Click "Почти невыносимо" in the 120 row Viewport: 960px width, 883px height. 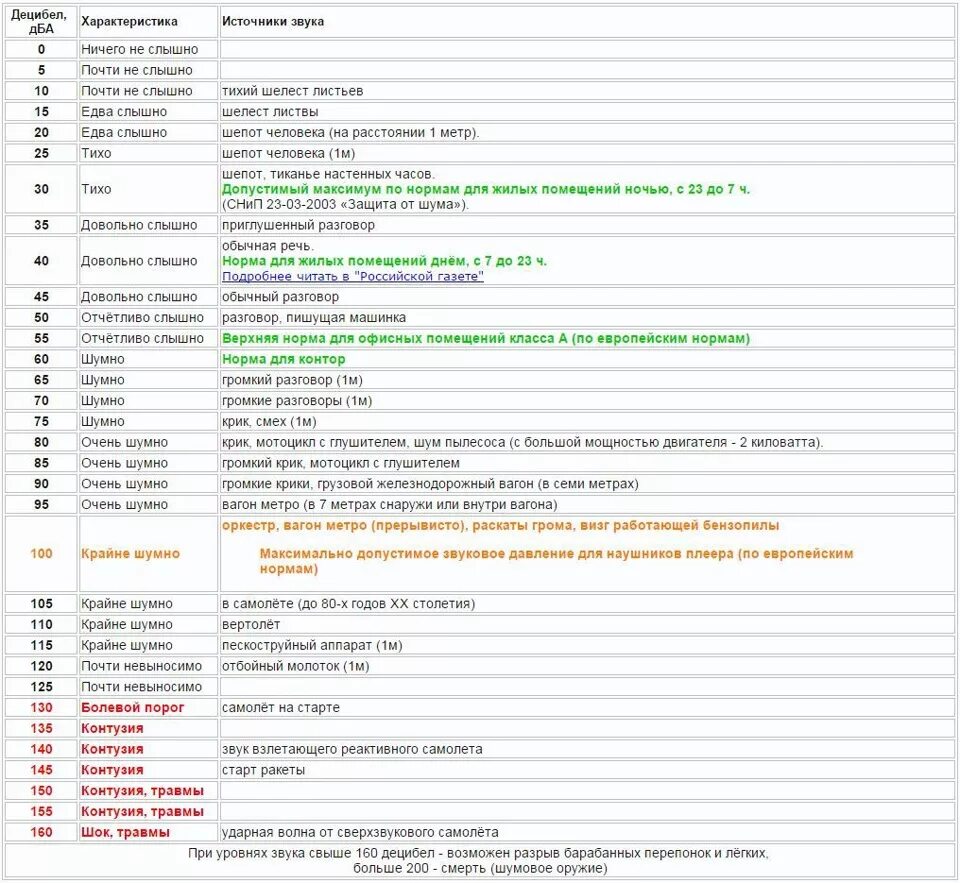tap(148, 666)
